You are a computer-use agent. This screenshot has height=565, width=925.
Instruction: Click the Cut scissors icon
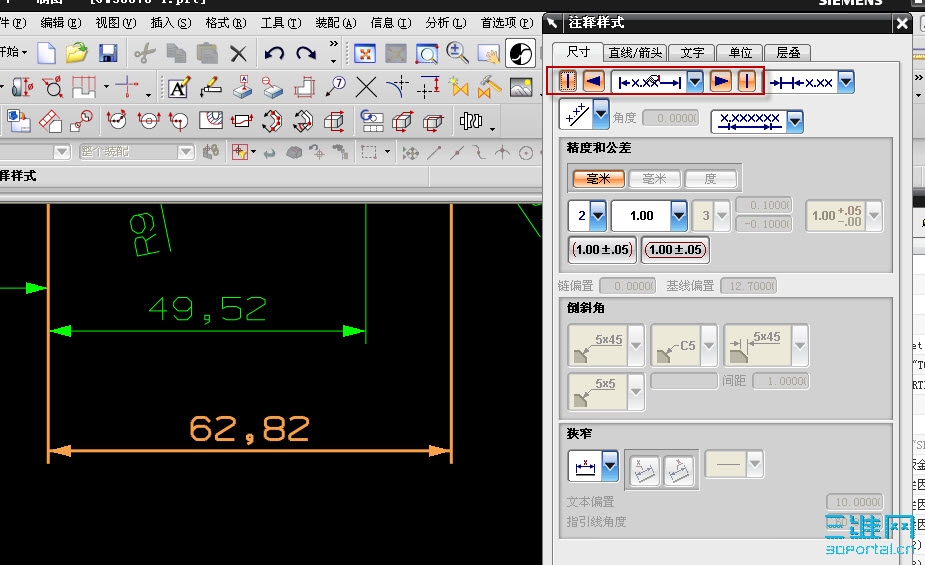pos(145,54)
